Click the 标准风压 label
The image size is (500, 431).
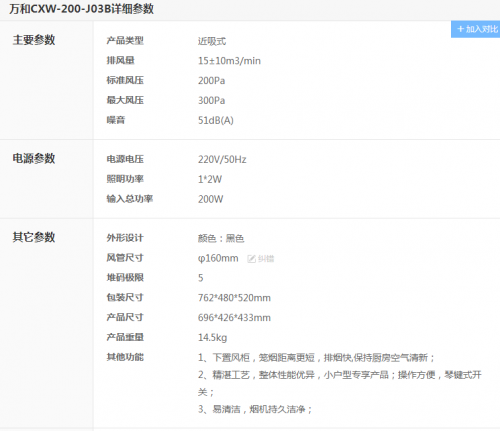click(x=125, y=80)
